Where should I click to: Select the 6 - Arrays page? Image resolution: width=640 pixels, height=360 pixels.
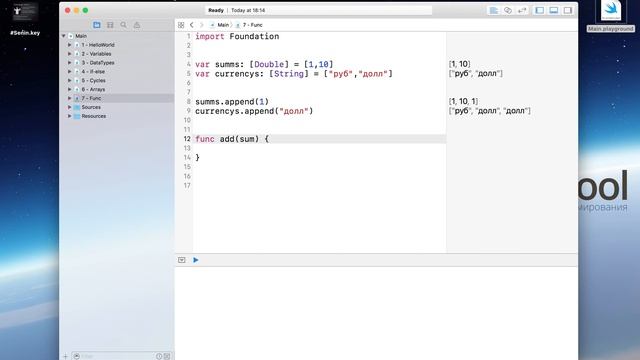(93, 89)
